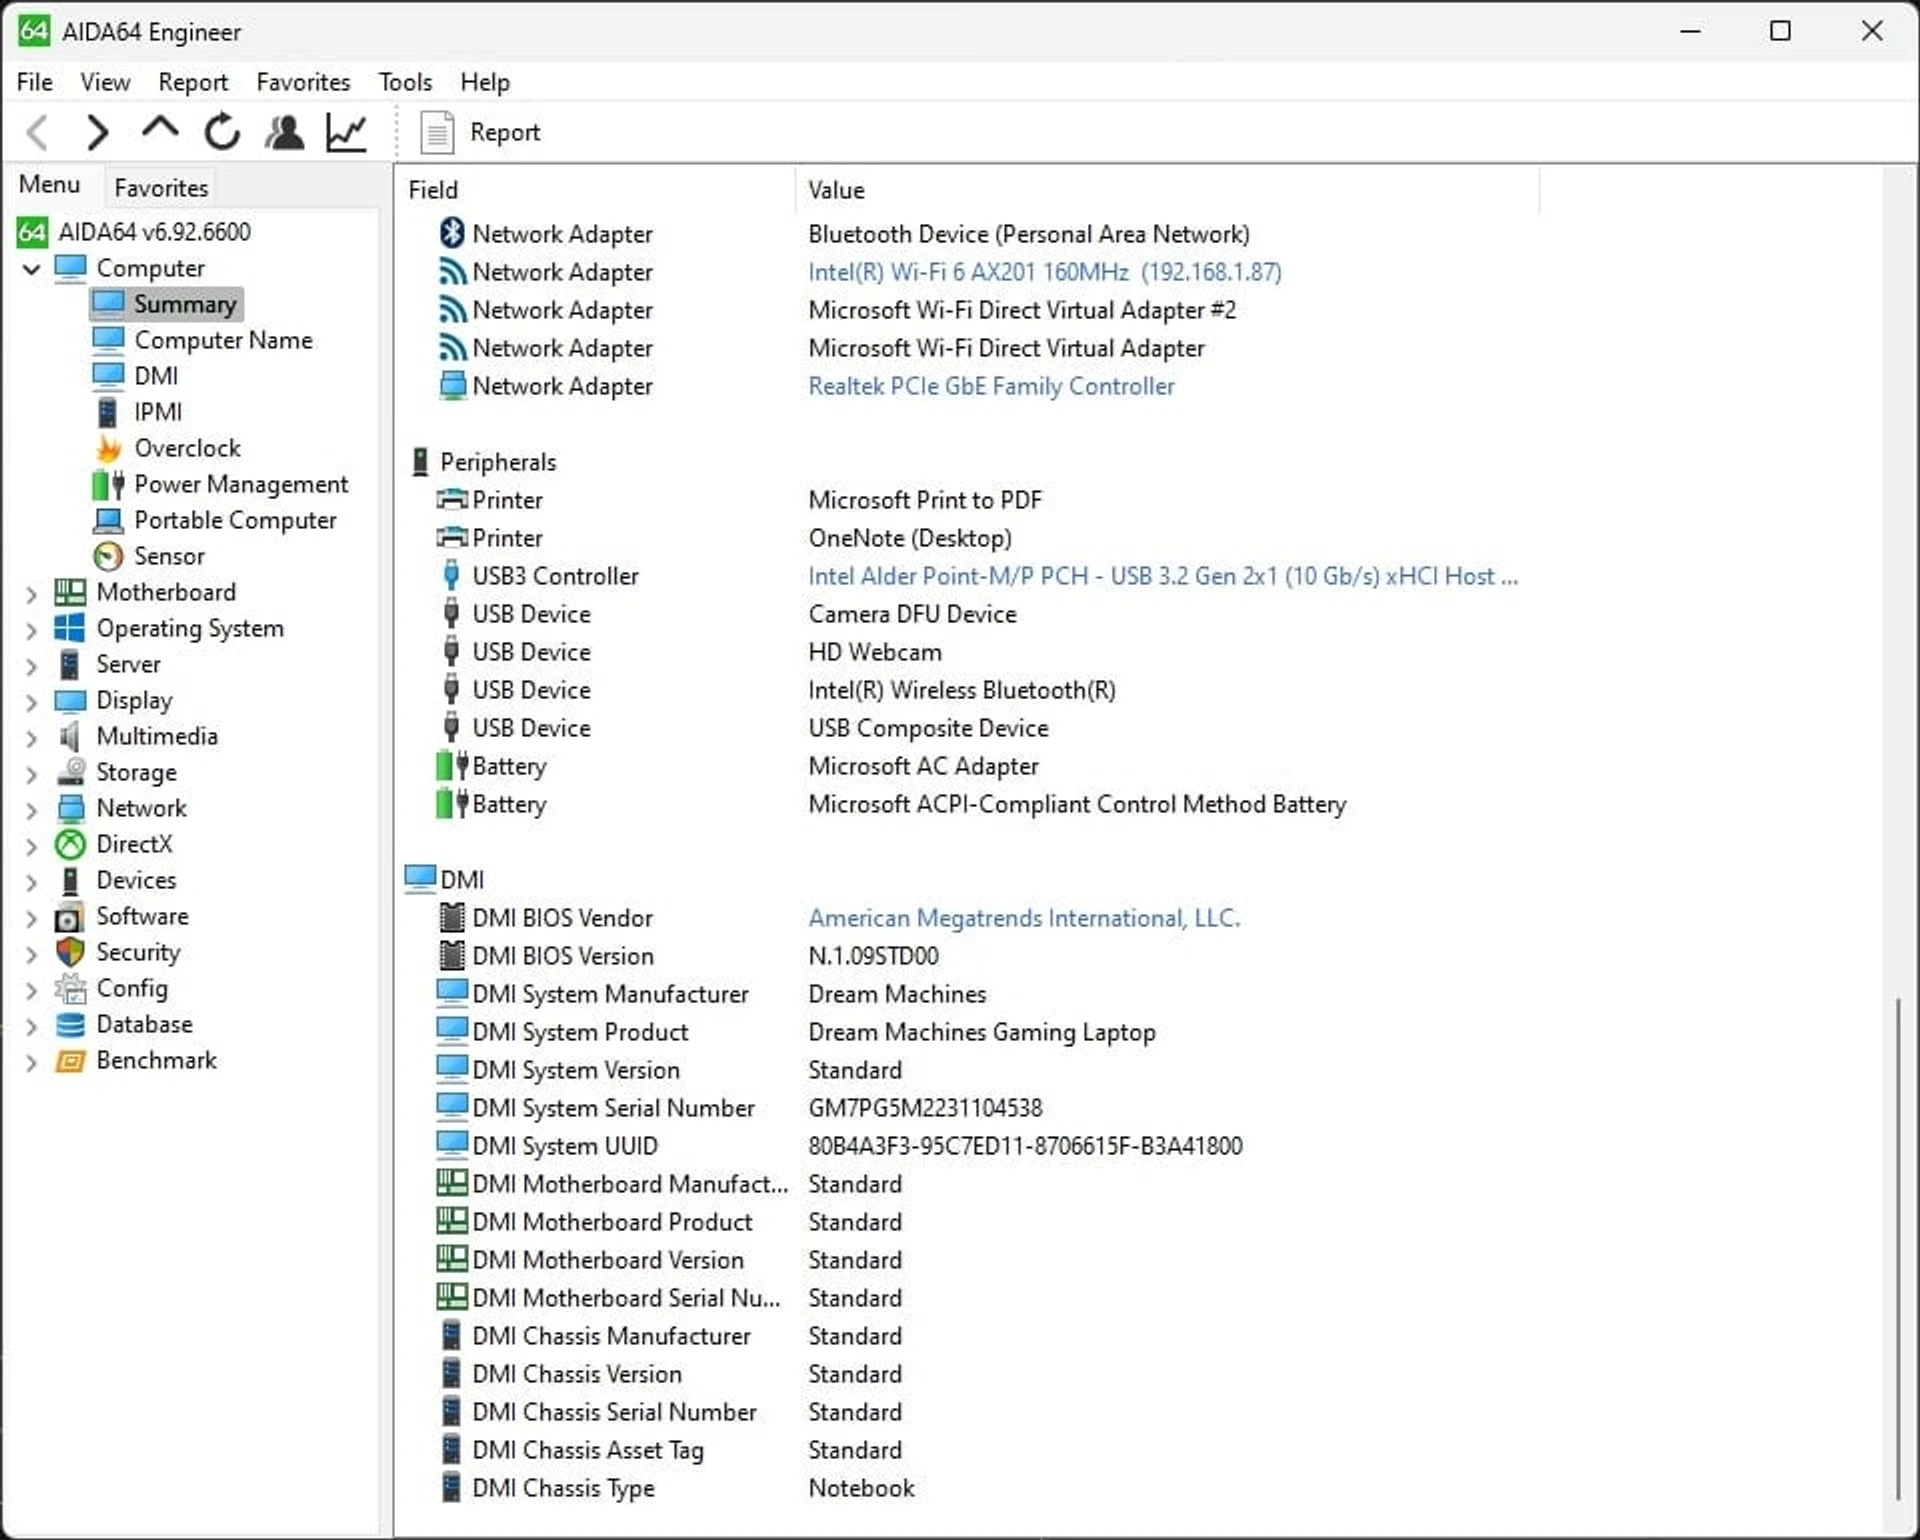Click the Power Management battery icon in tree

click(x=108, y=484)
